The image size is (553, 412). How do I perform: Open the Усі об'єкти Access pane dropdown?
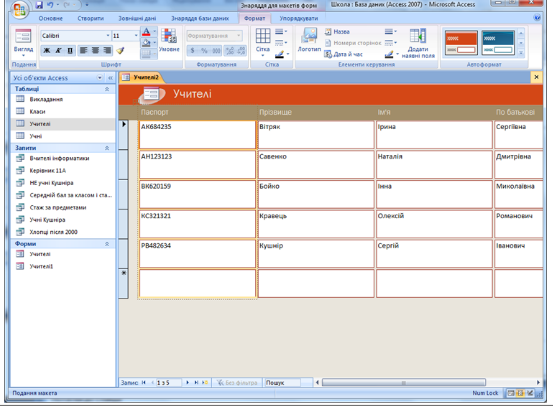tap(100, 78)
